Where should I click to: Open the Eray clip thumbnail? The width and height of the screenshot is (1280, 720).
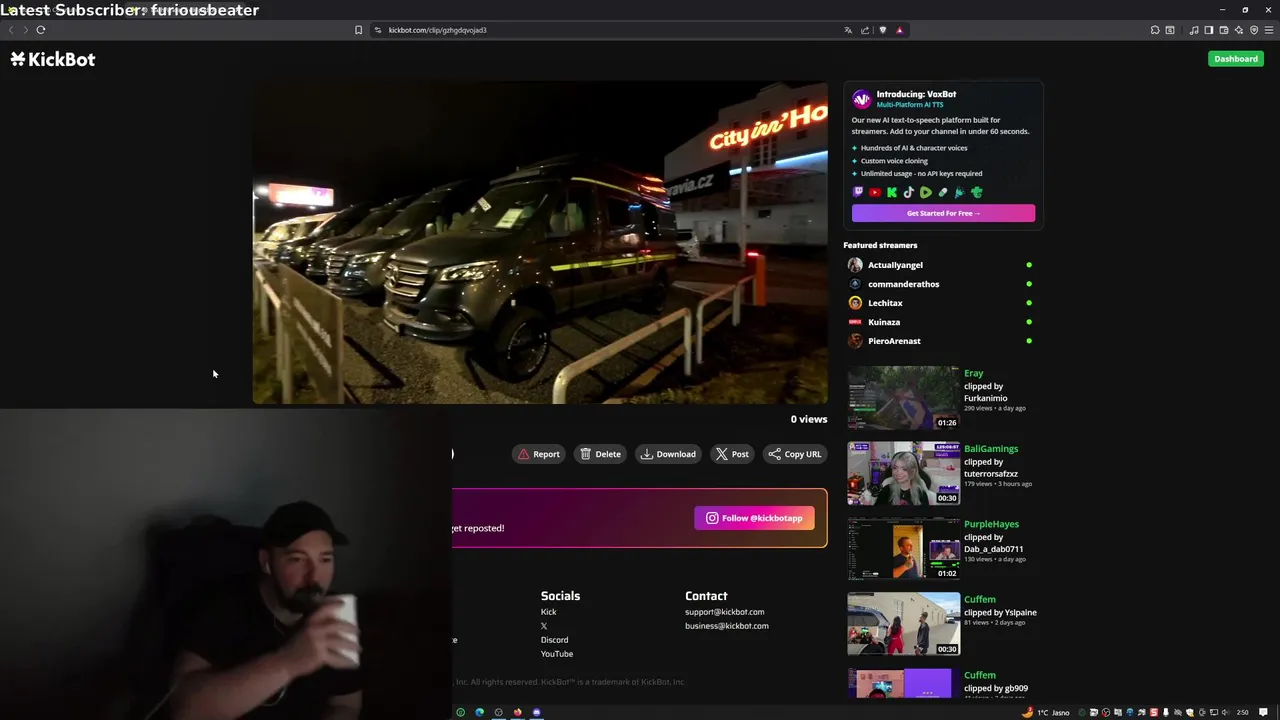903,397
